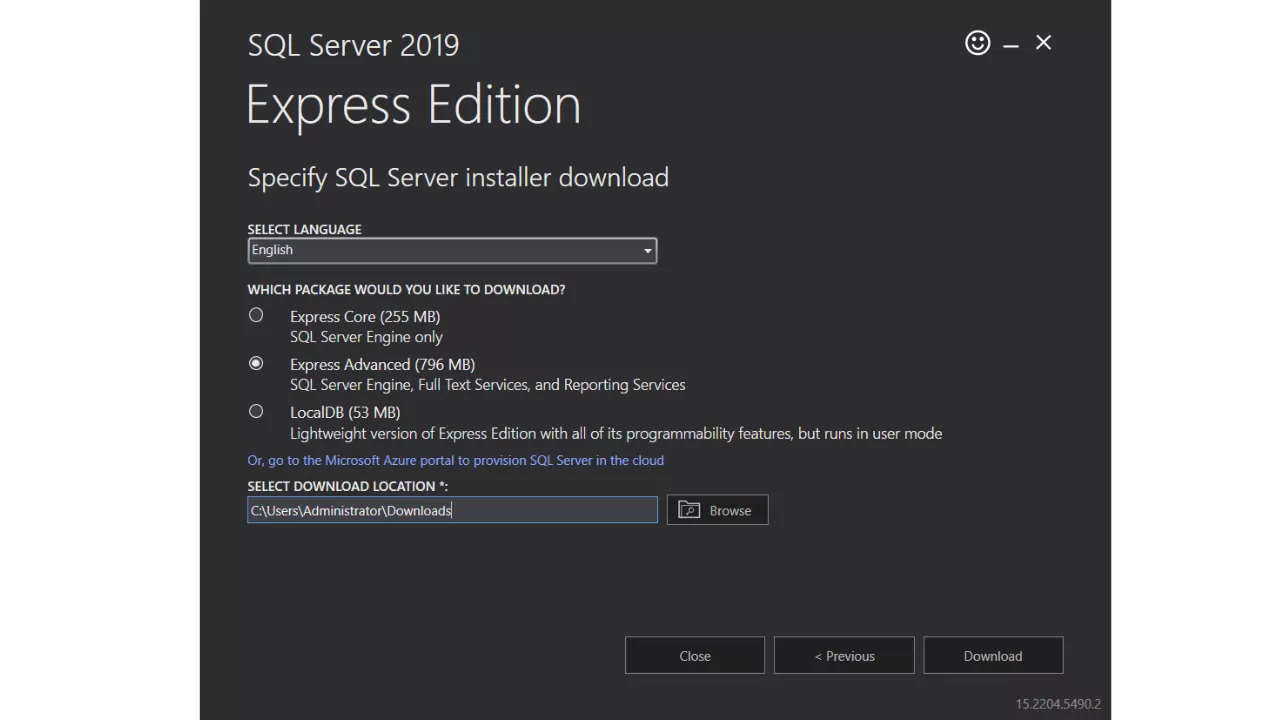Click the 'LocalDB (53 MB)' label
The height and width of the screenshot is (720, 1280).
pos(345,412)
